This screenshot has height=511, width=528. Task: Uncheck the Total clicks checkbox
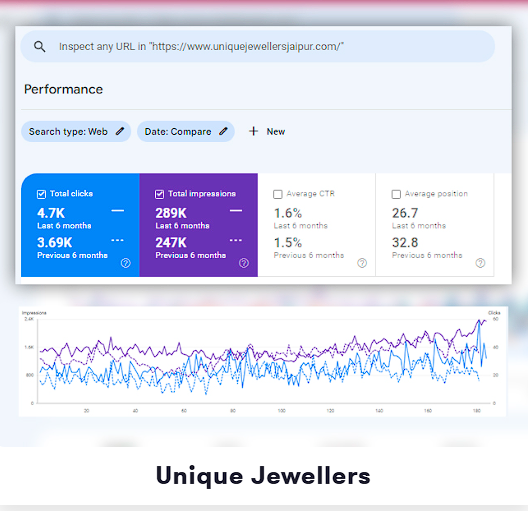tap(41, 194)
